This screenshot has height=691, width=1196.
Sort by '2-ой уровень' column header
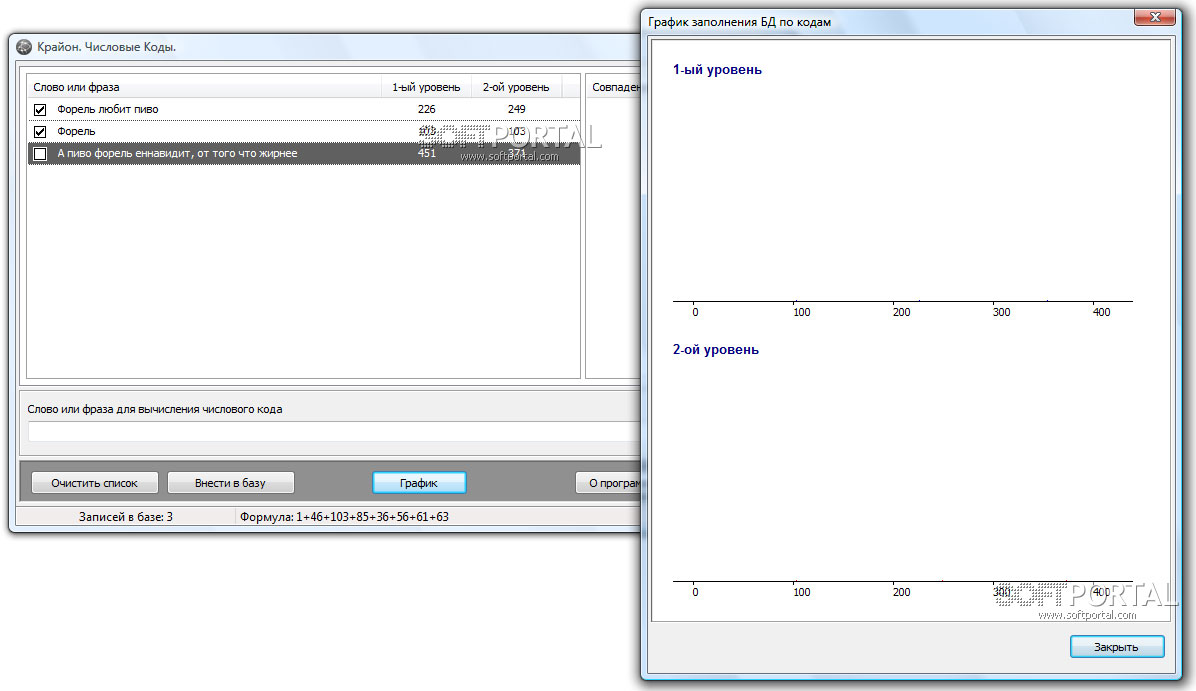(x=516, y=87)
